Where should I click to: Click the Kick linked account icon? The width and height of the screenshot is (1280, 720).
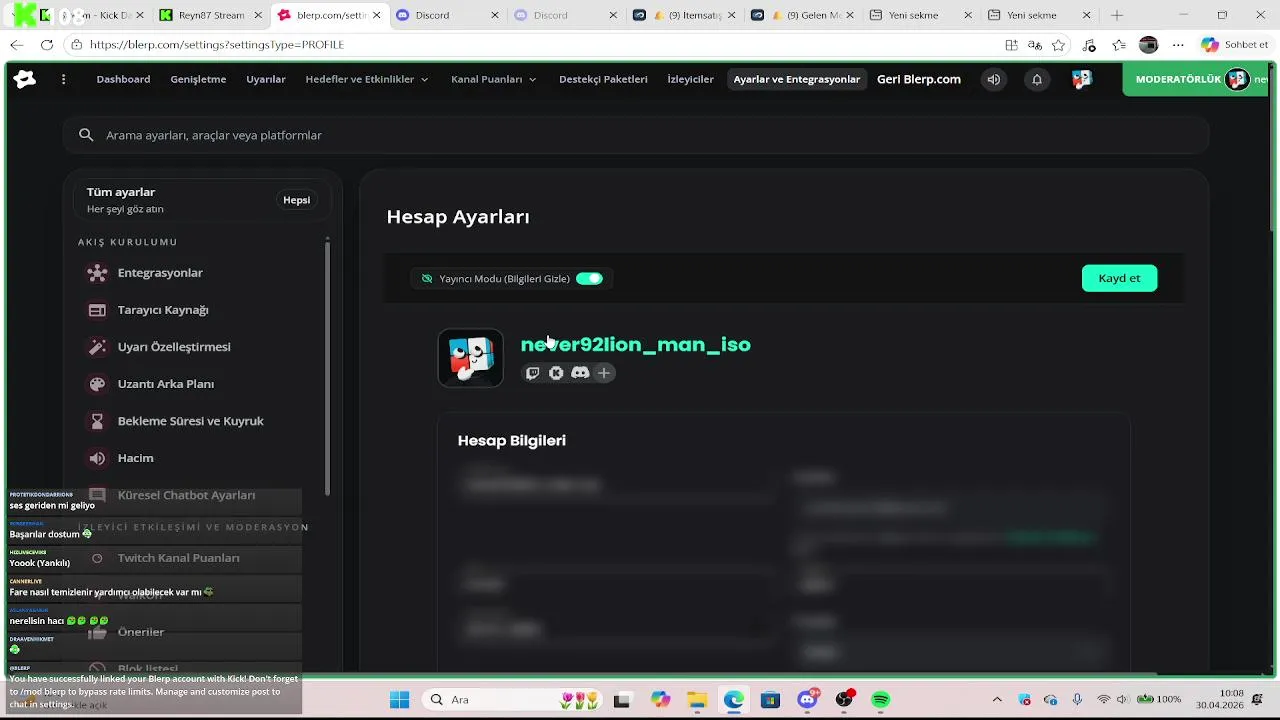pos(556,373)
